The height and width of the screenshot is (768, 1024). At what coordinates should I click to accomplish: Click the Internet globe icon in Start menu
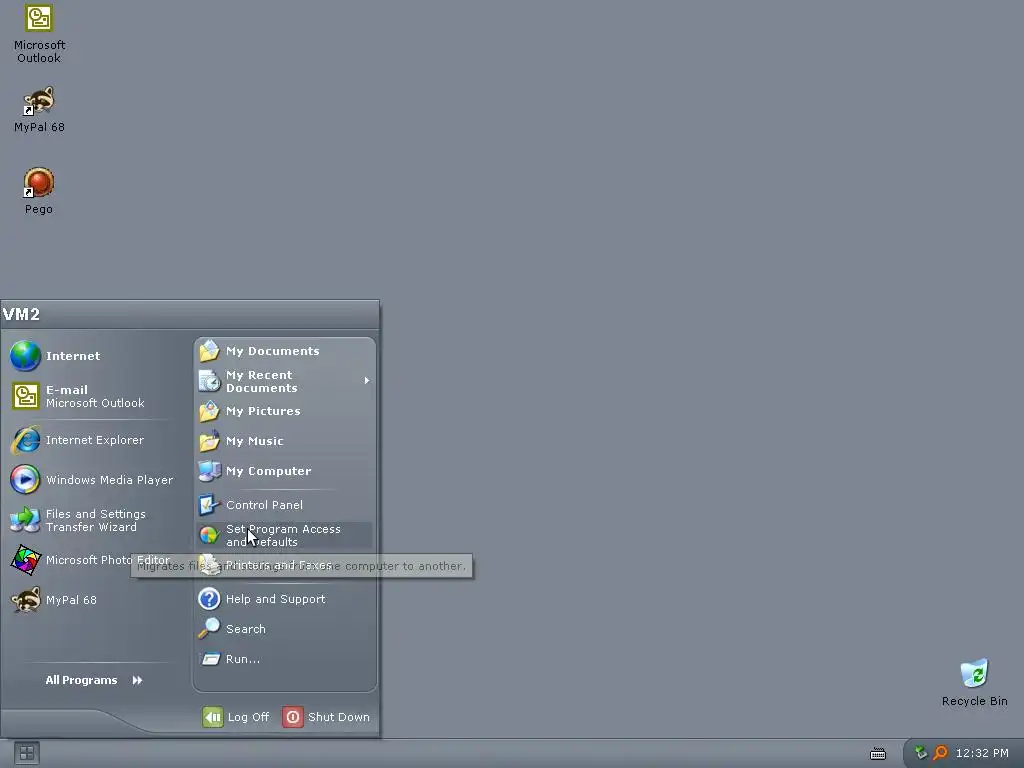tap(25, 356)
